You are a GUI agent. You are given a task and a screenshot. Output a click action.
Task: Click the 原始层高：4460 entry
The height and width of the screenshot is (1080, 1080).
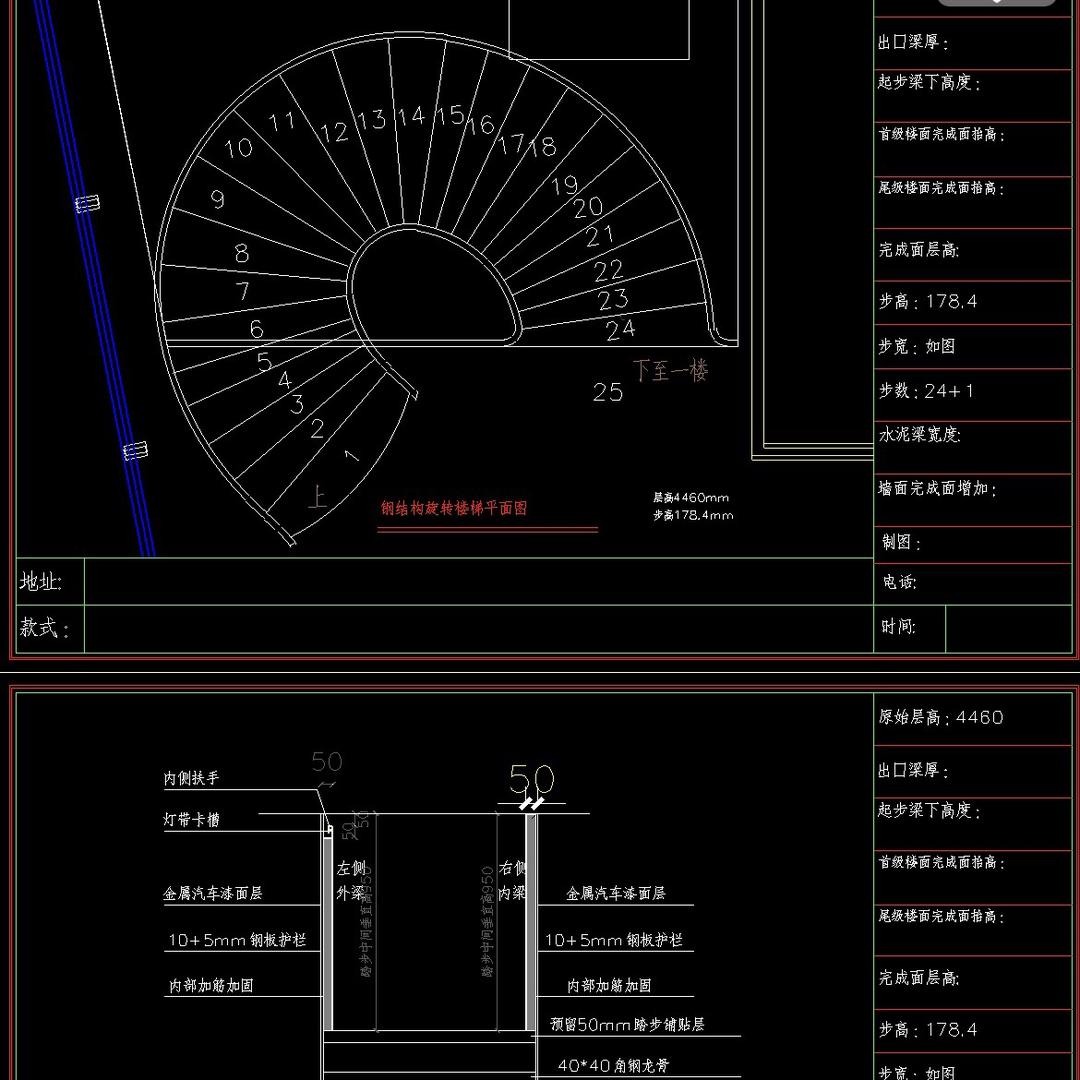(940, 717)
